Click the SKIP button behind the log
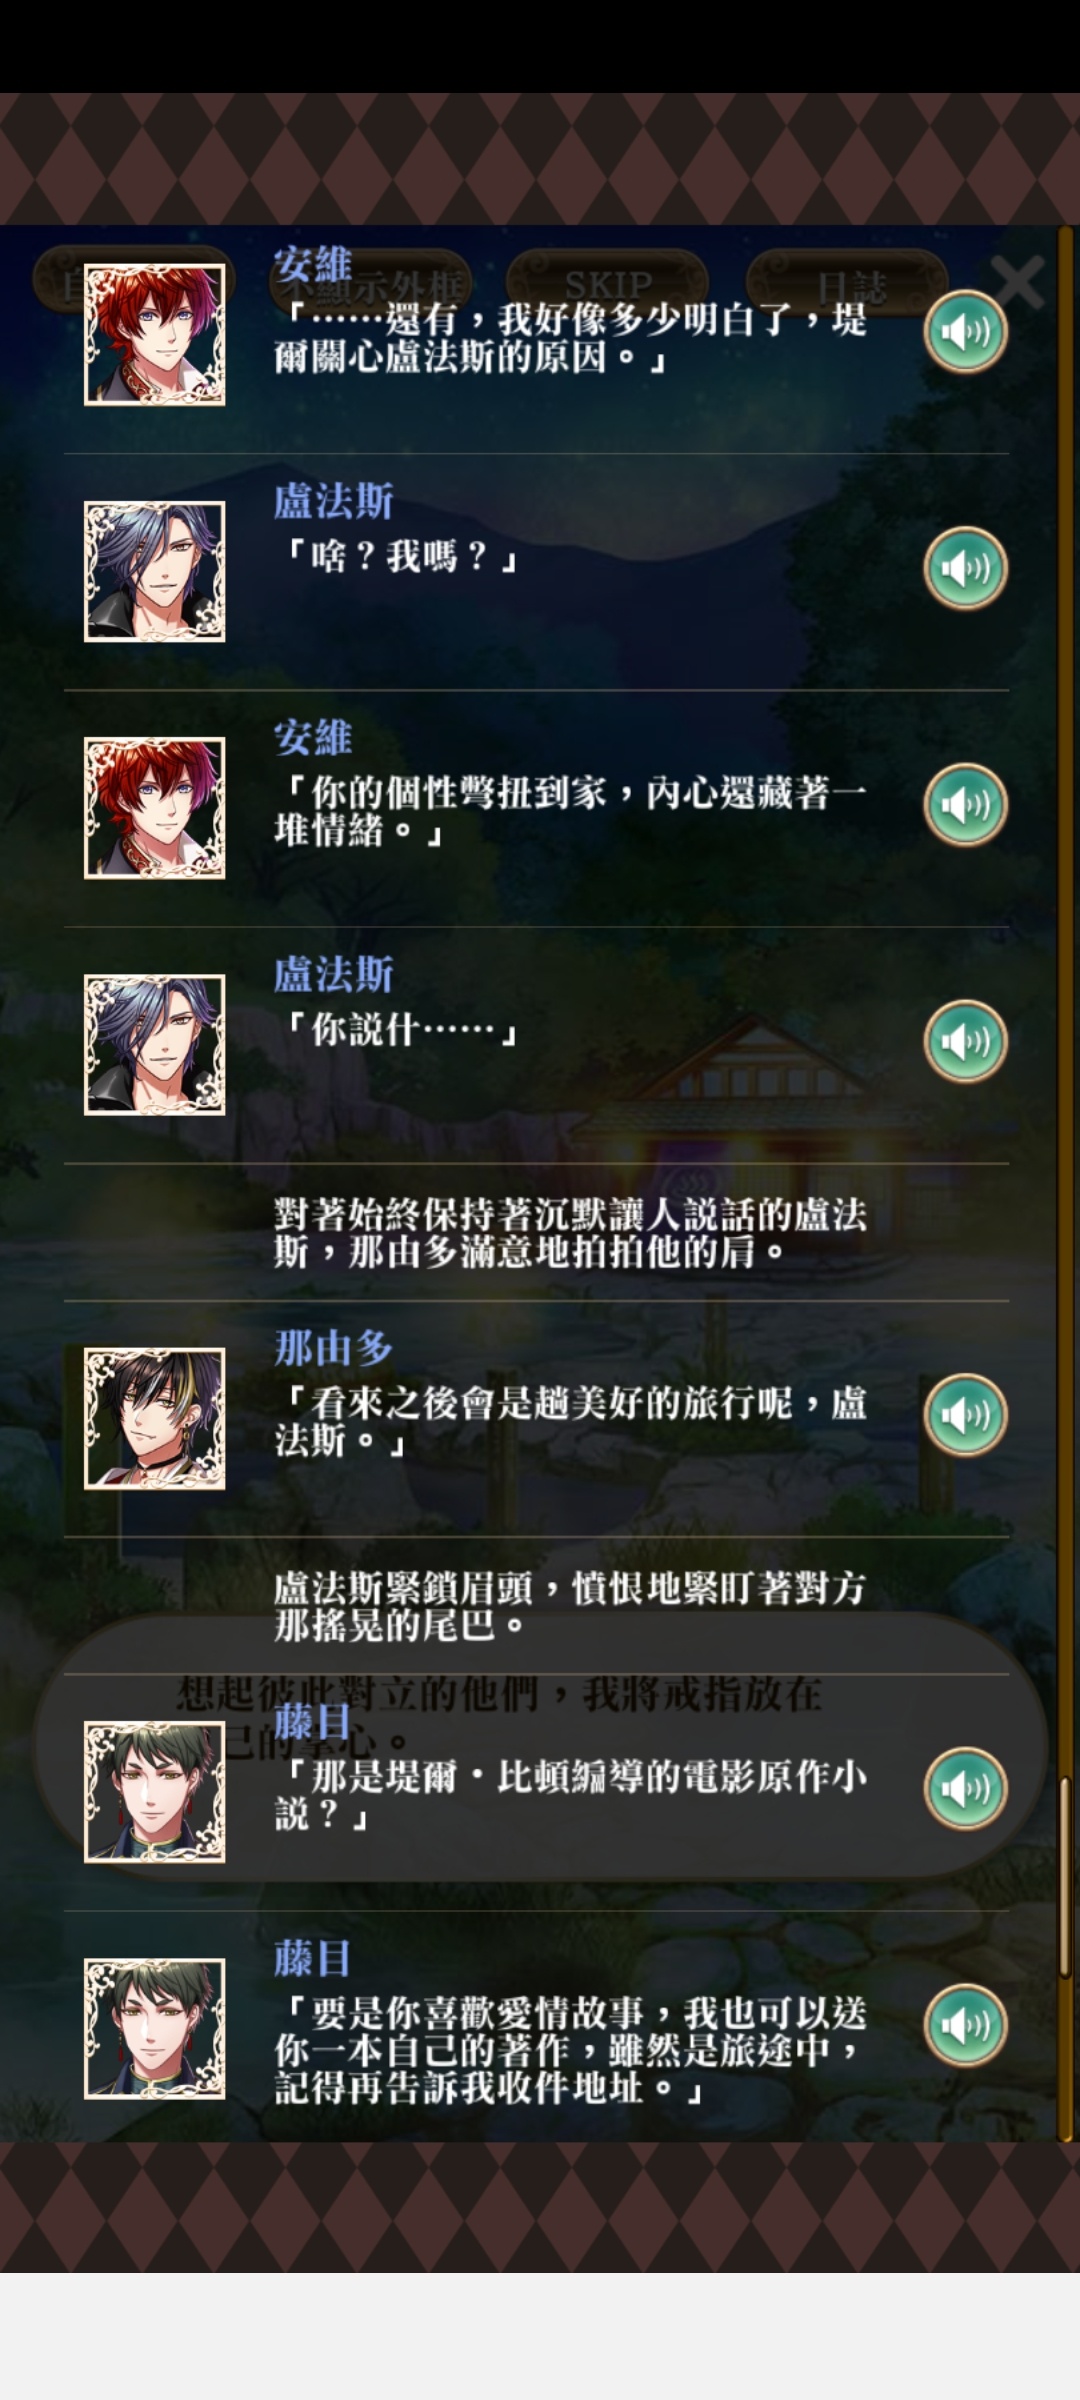Image resolution: width=1080 pixels, height=2400 pixels. pyautogui.click(x=607, y=283)
